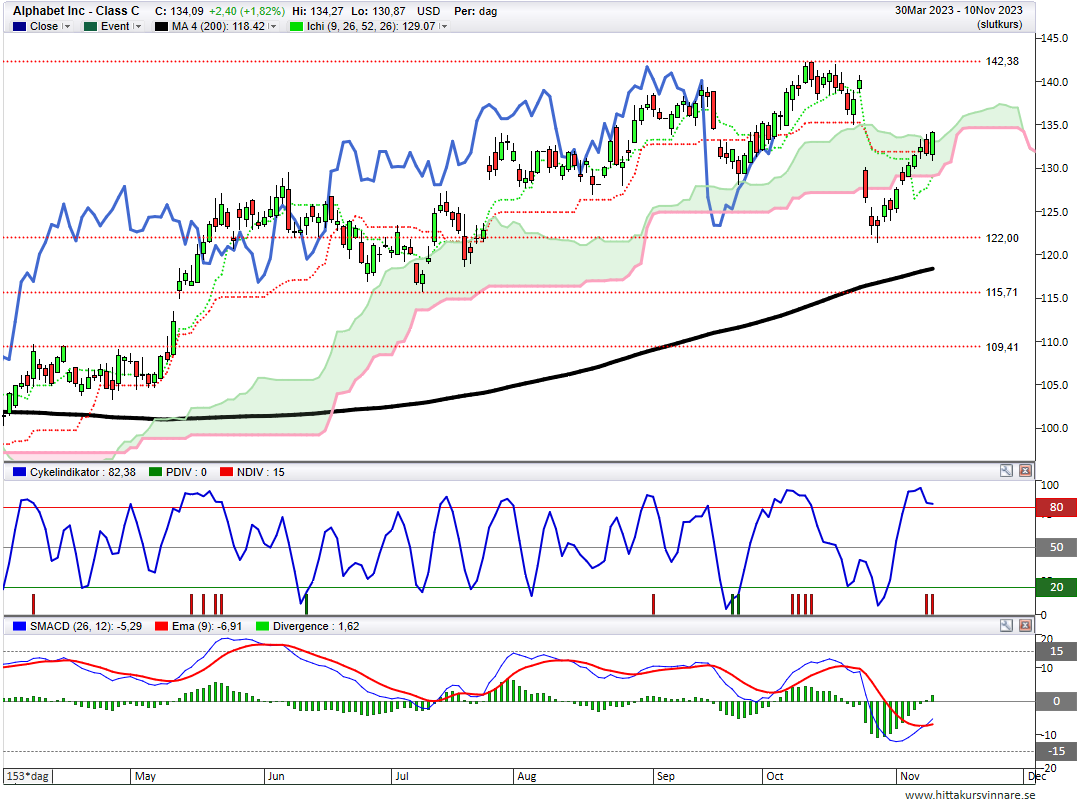The height and width of the screenshot is (800, 1080).
Task: Click the Nov month on the time axis
Action: point(910,777)
